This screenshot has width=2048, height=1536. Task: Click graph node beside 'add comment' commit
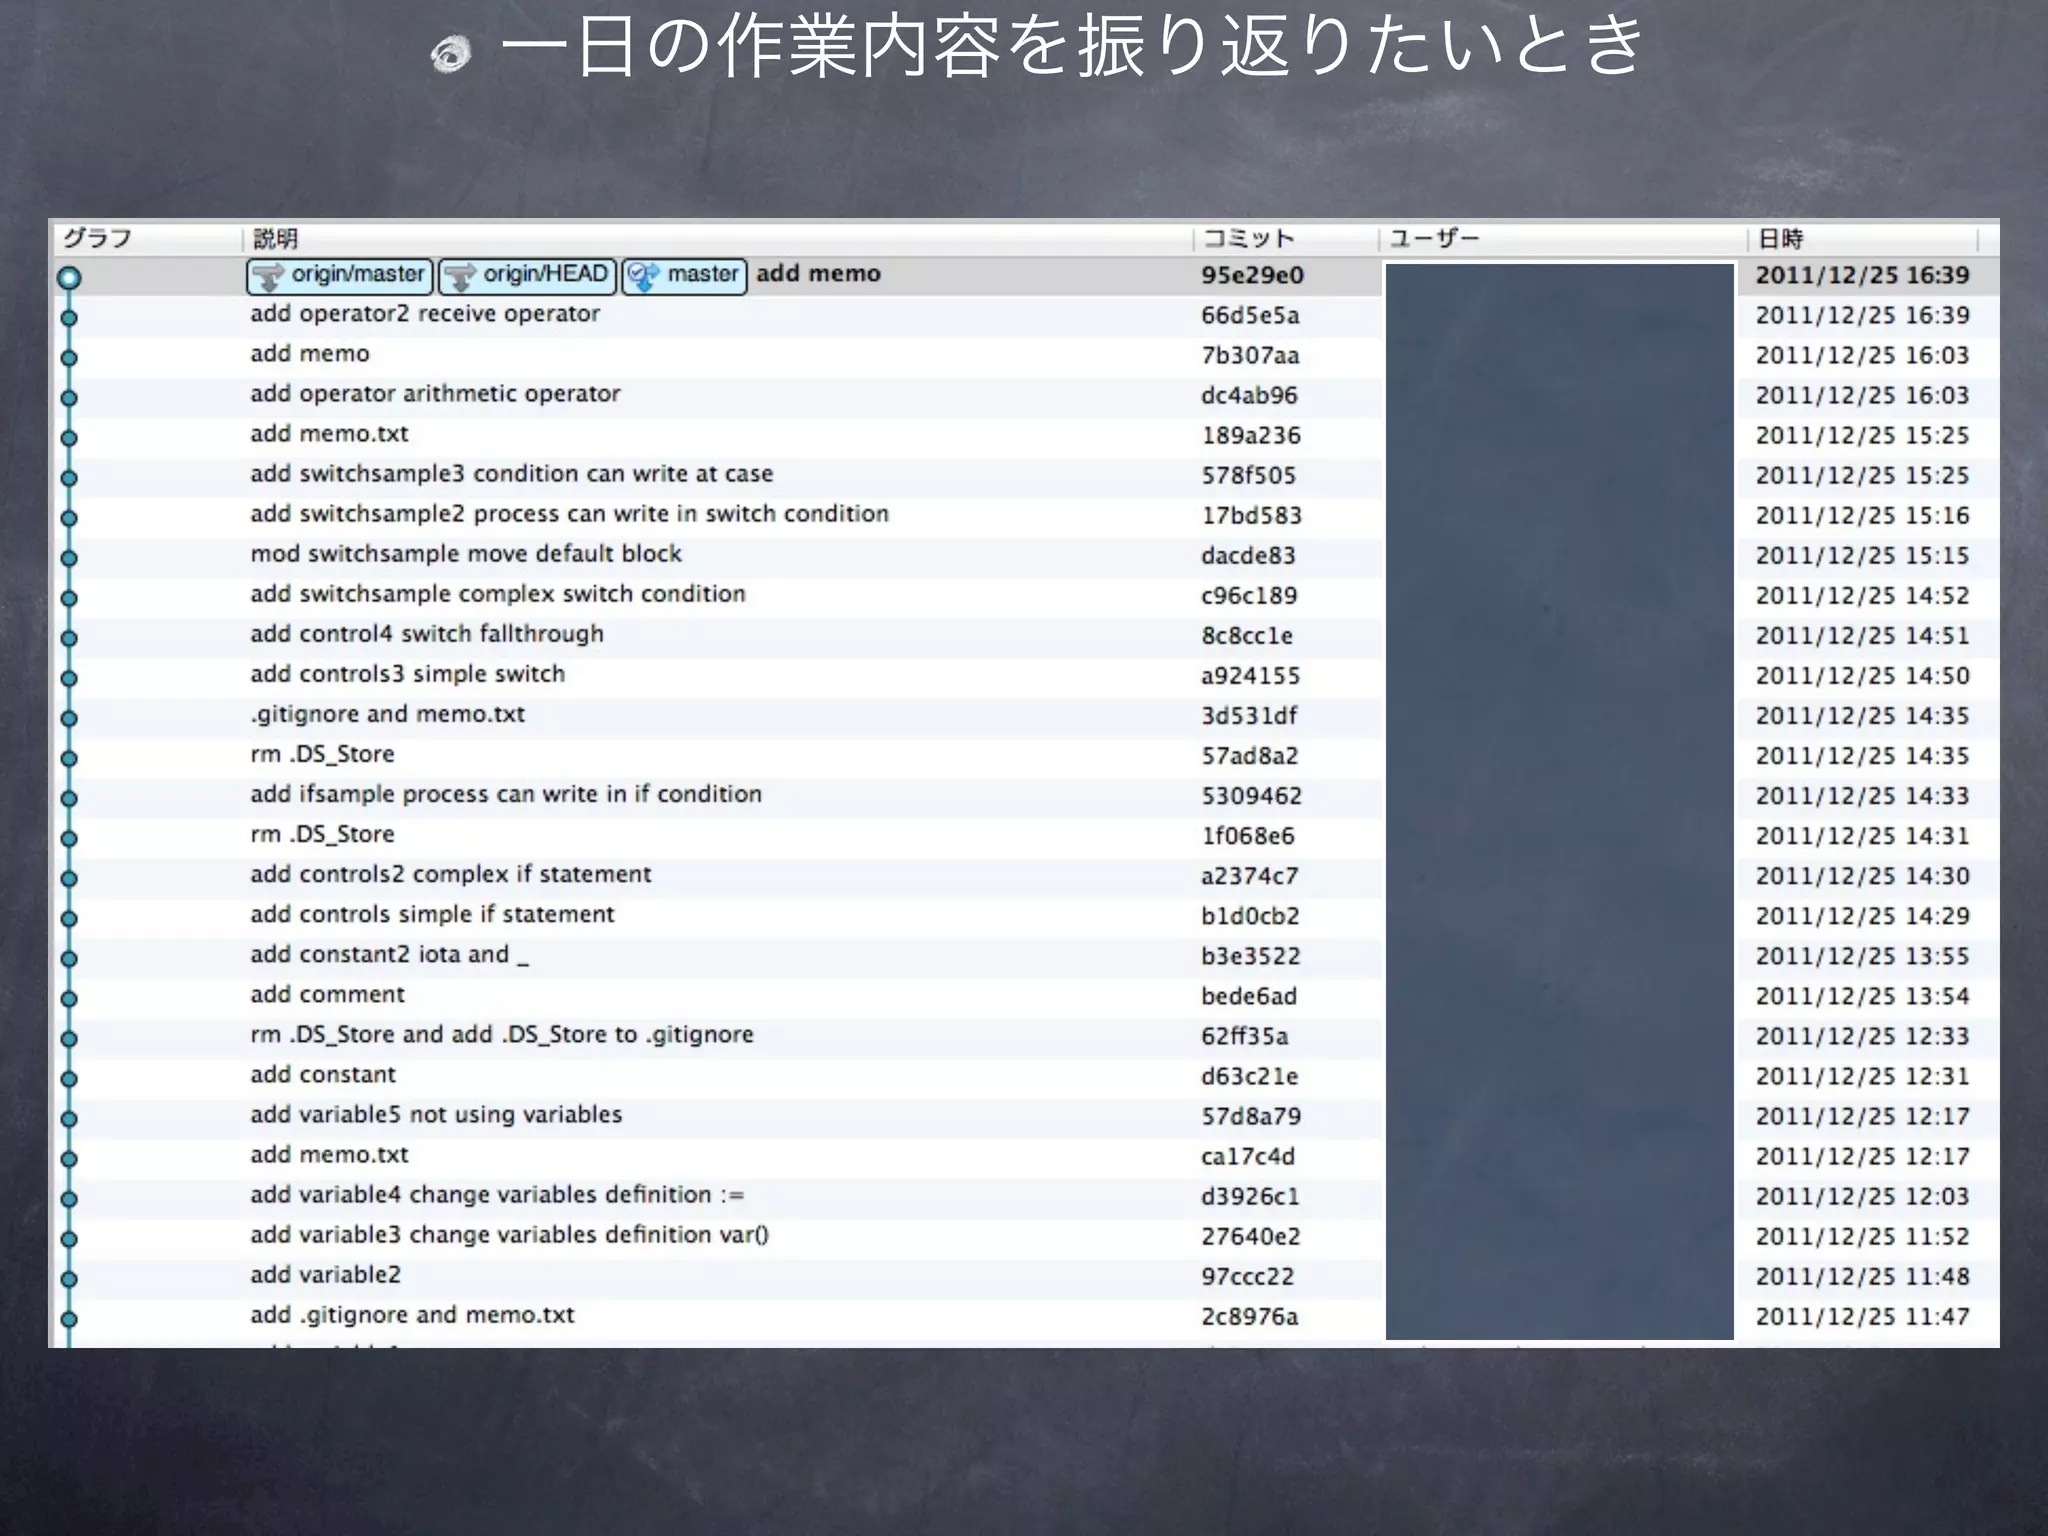click(x=69, y=998)
